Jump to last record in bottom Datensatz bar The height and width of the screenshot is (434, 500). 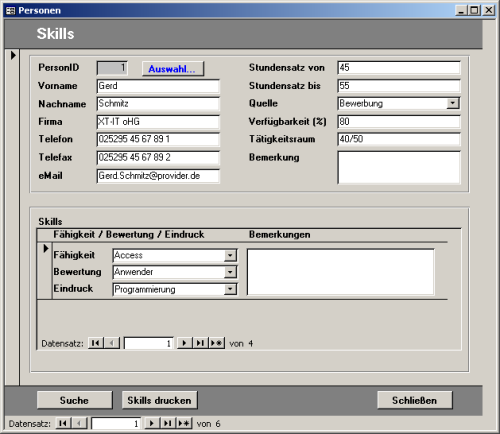168,423
